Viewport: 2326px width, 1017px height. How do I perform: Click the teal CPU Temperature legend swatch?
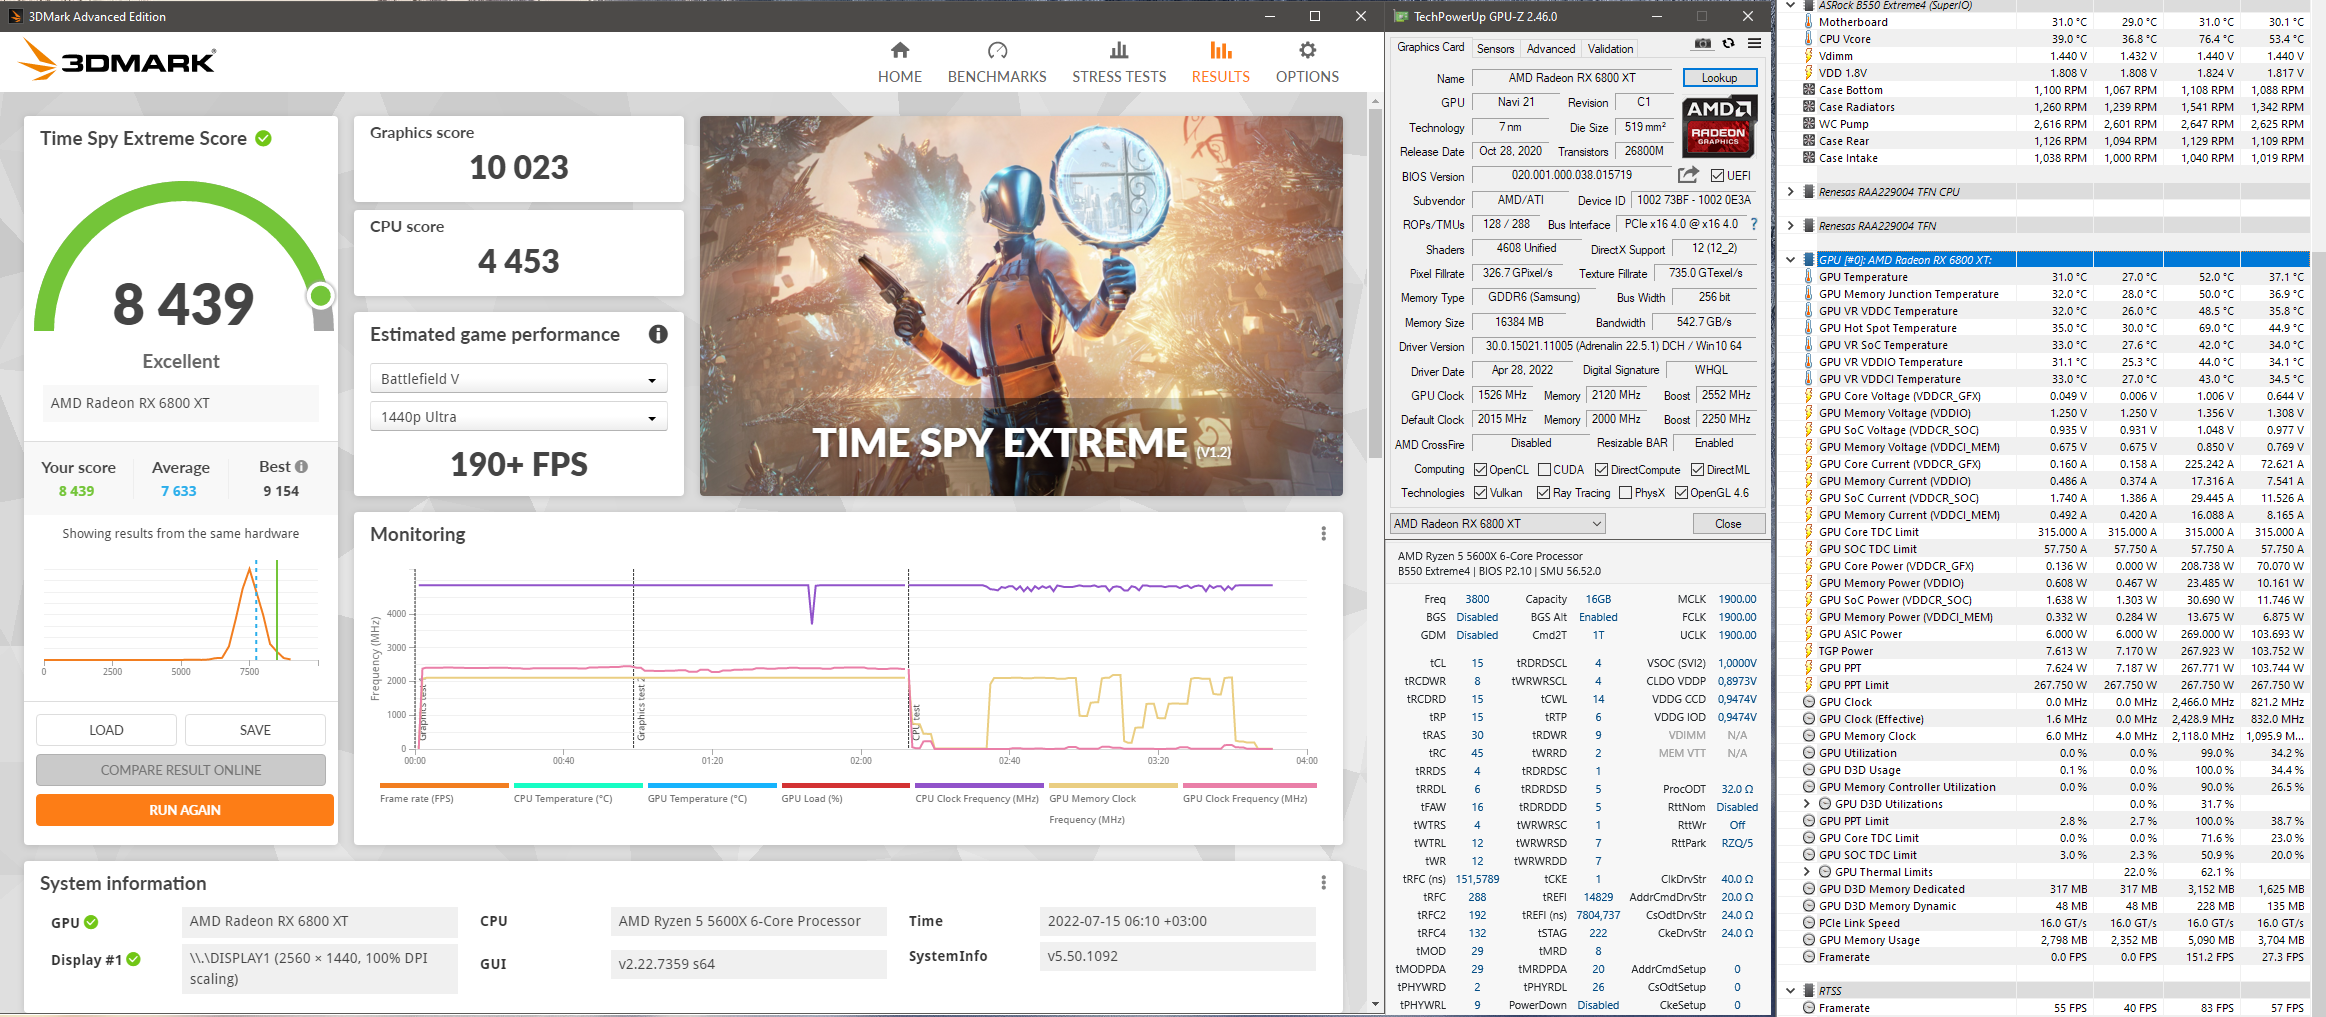578,786
